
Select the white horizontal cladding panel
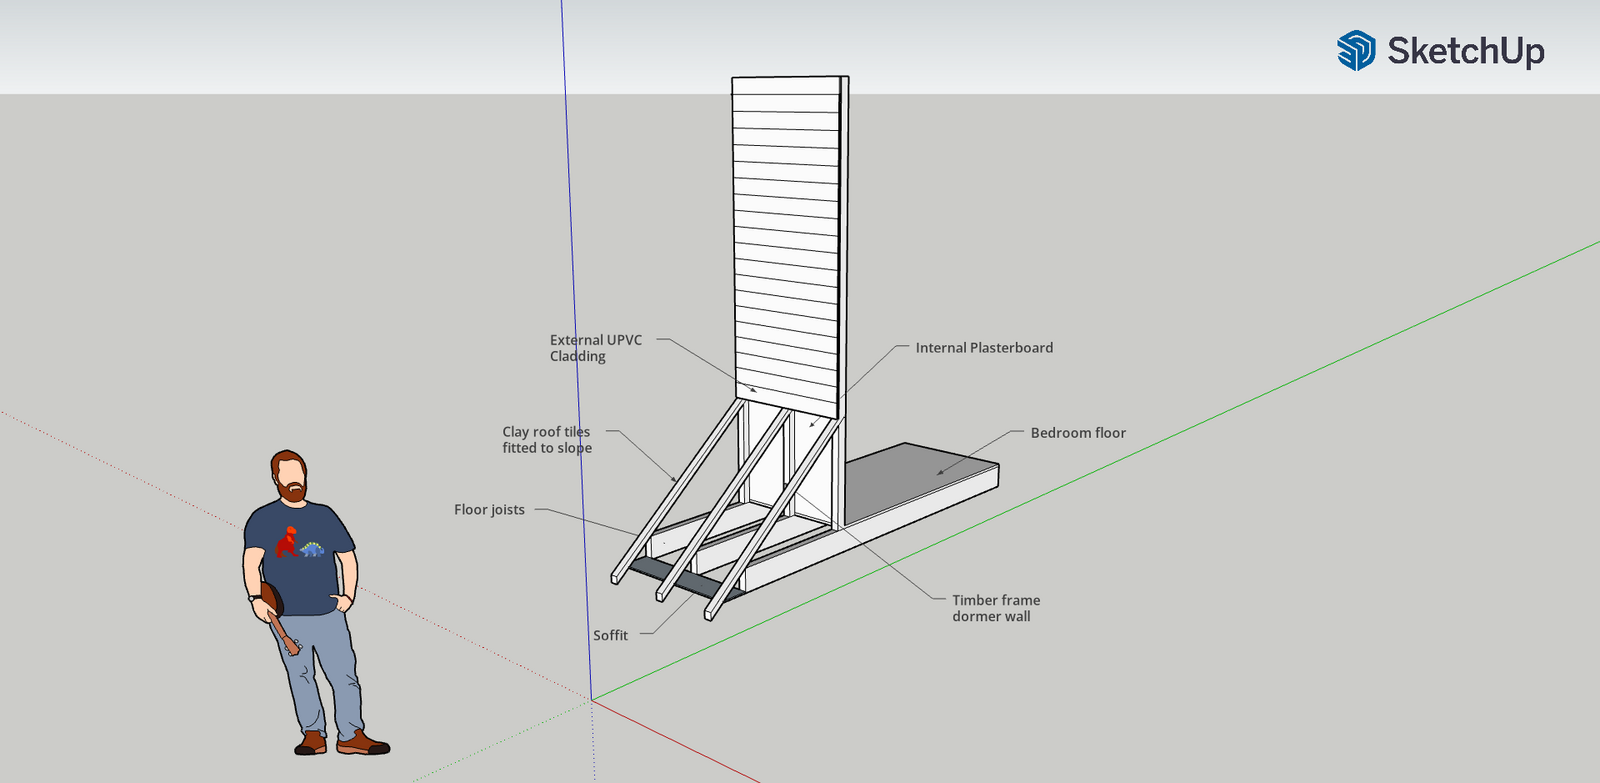(x=786, y=240)
